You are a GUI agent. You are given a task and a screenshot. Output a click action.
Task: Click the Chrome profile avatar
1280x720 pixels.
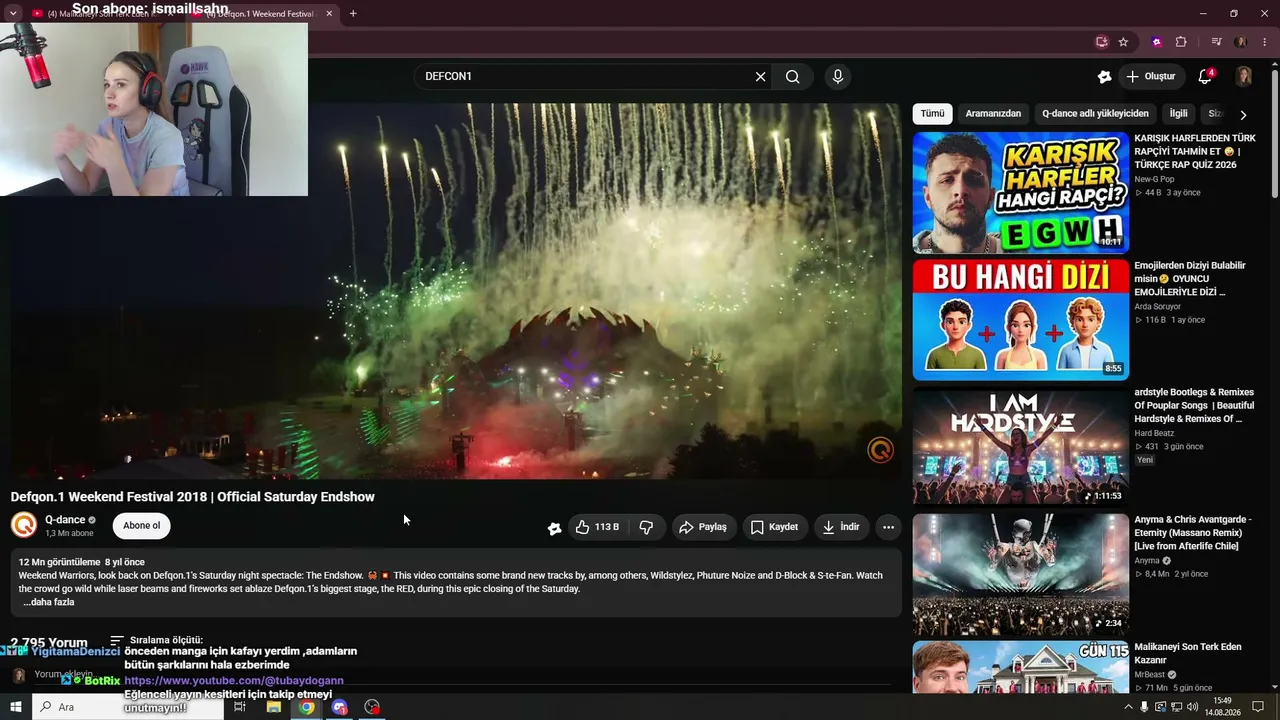click(x=1241, y=42)
